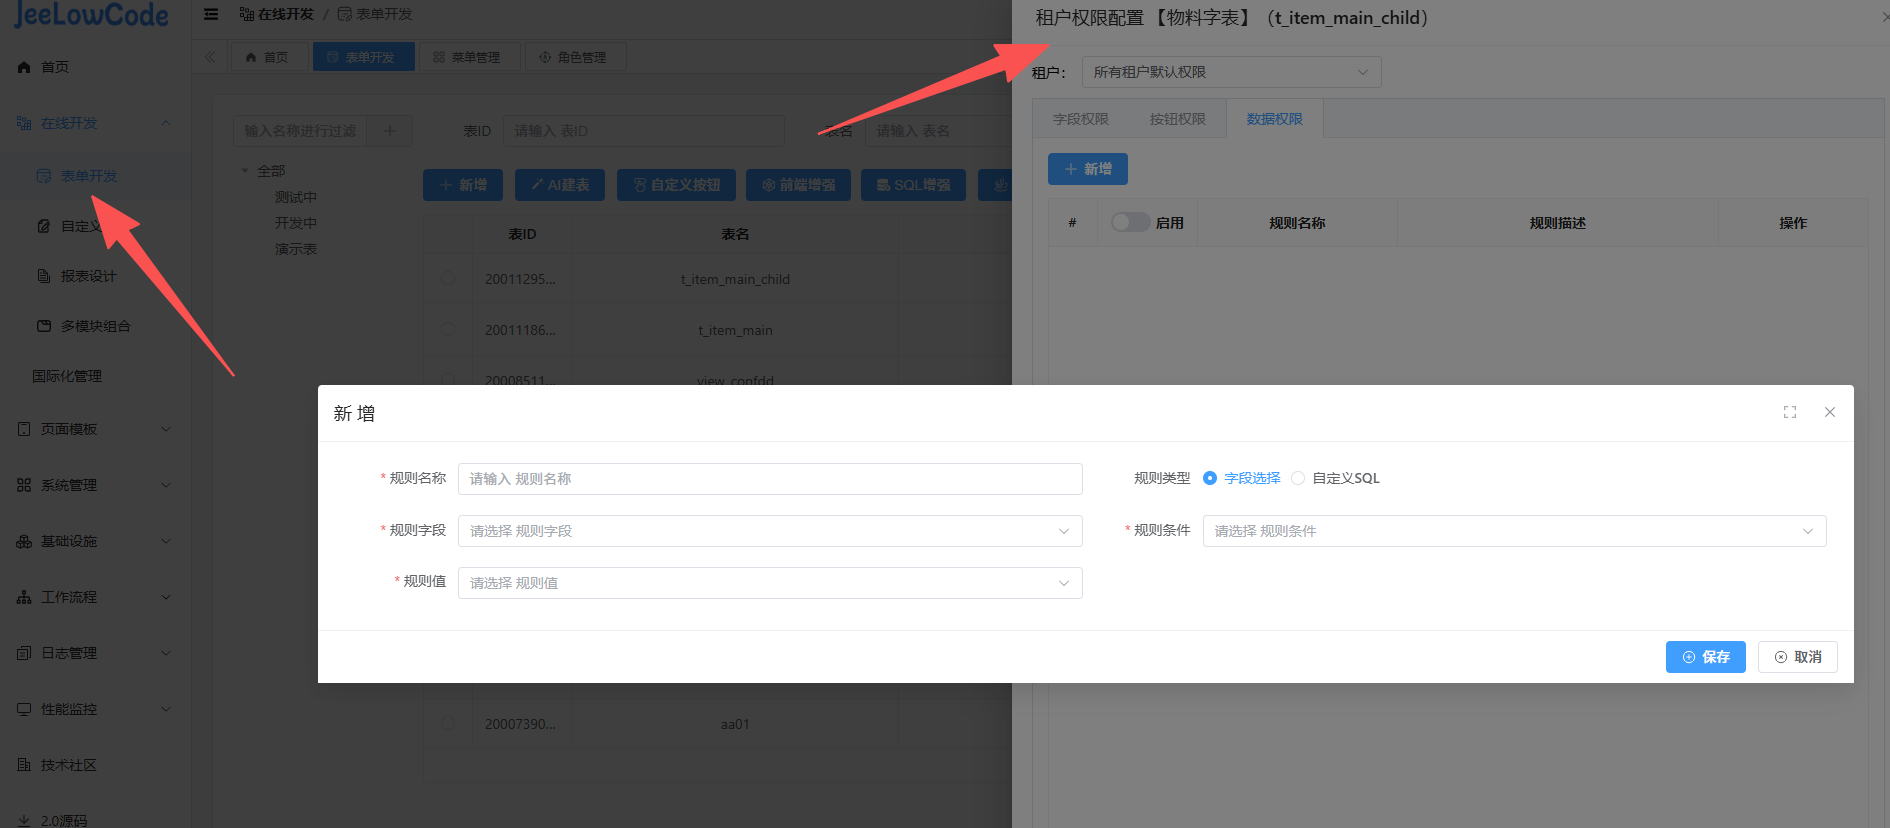Select the 字段选择 radio option
This screenshot has height=828, width=1890.
tap(1210, 478)
